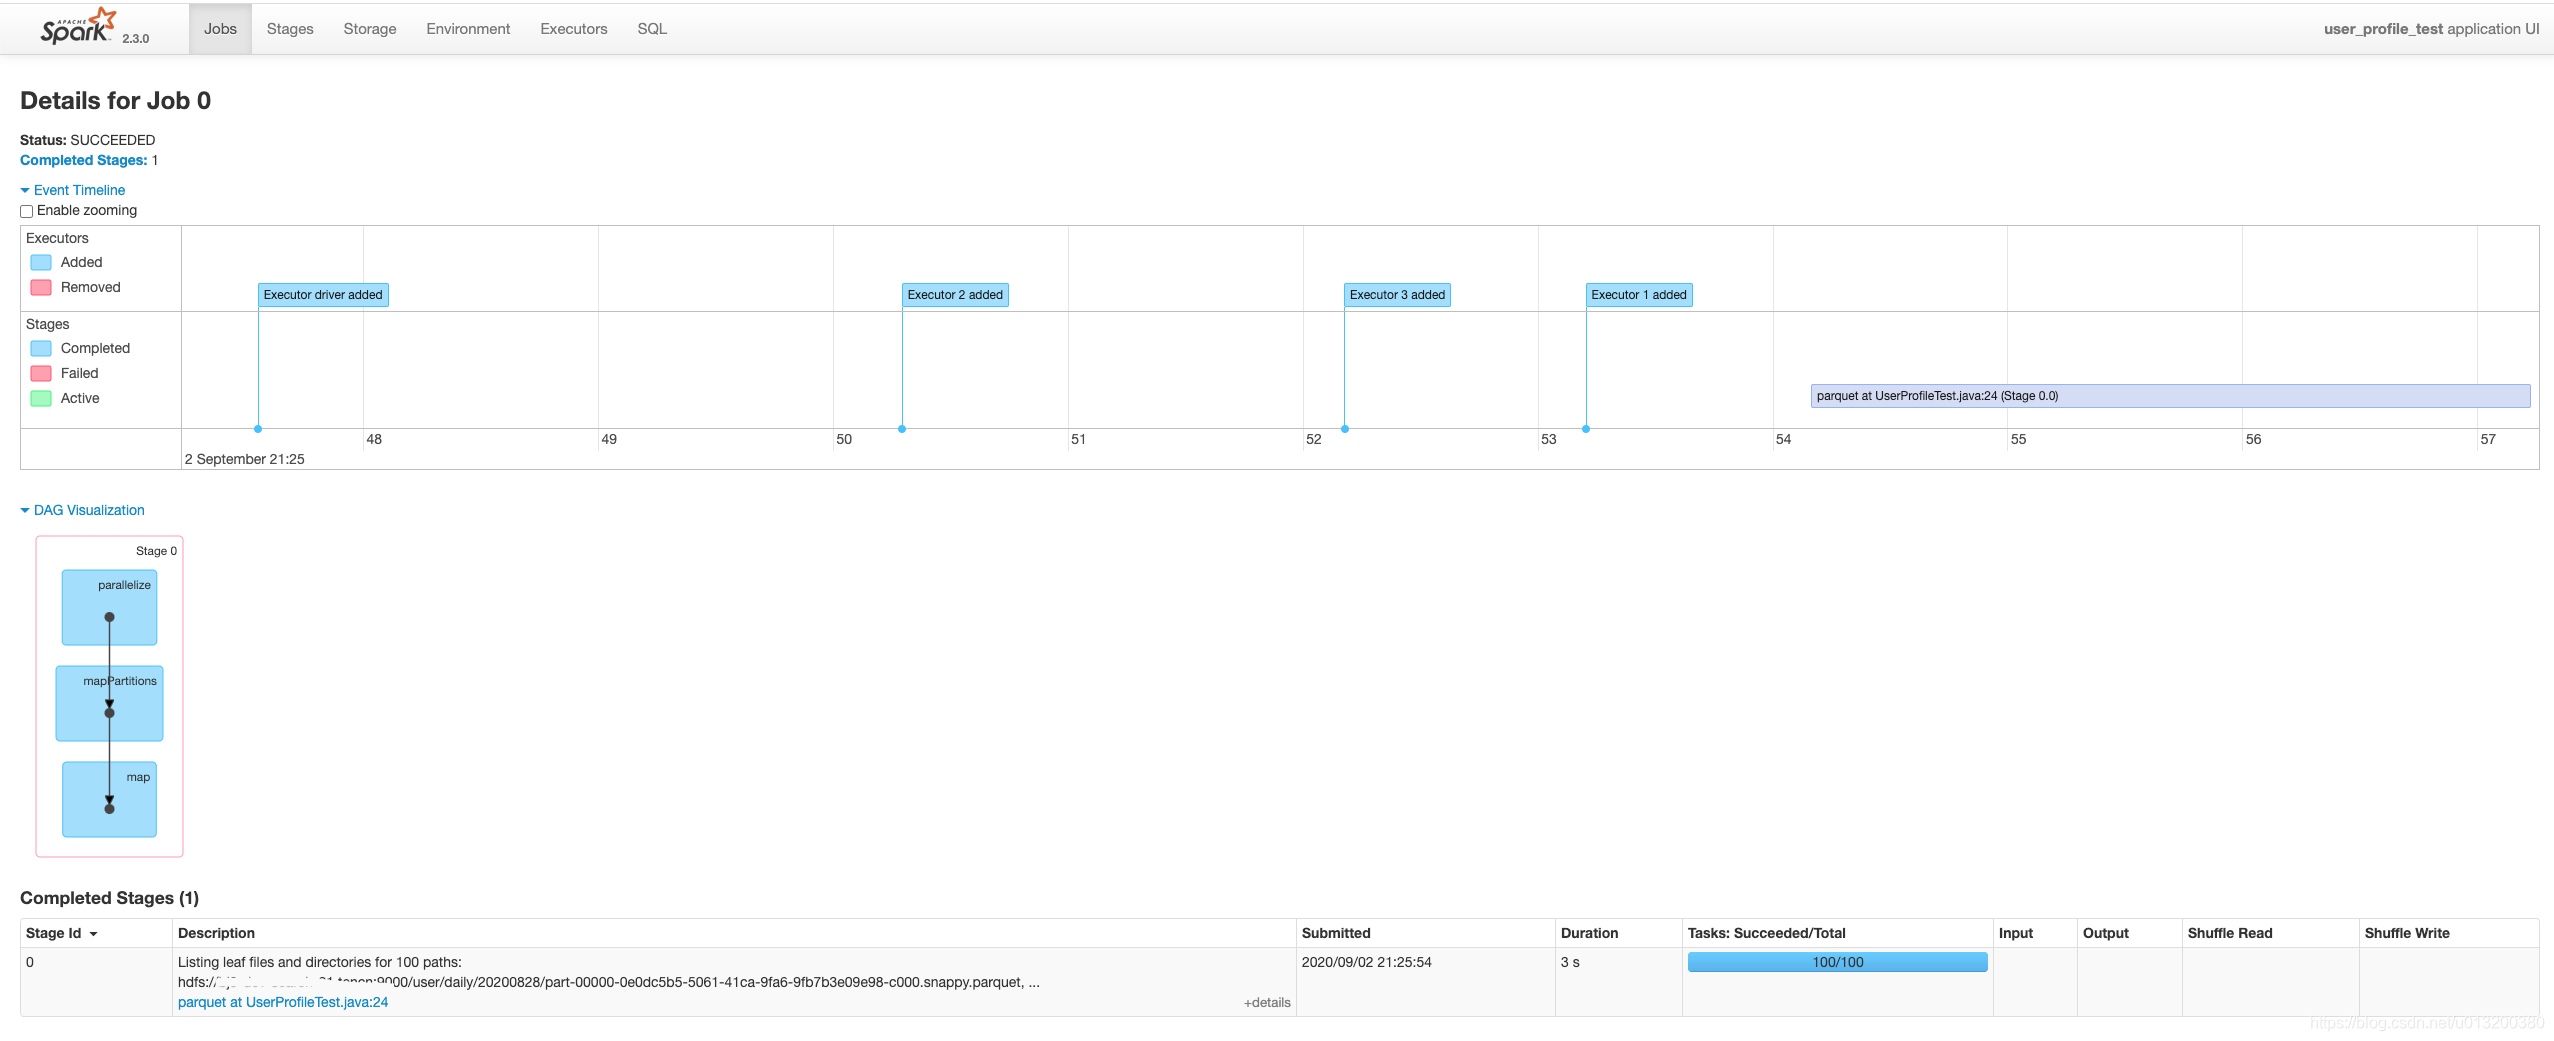Image resolution: width=2554 pixels, height=1041 pixels.
Task: Enable zooming checkbox in timeline
Action: [x=27, y=211]
